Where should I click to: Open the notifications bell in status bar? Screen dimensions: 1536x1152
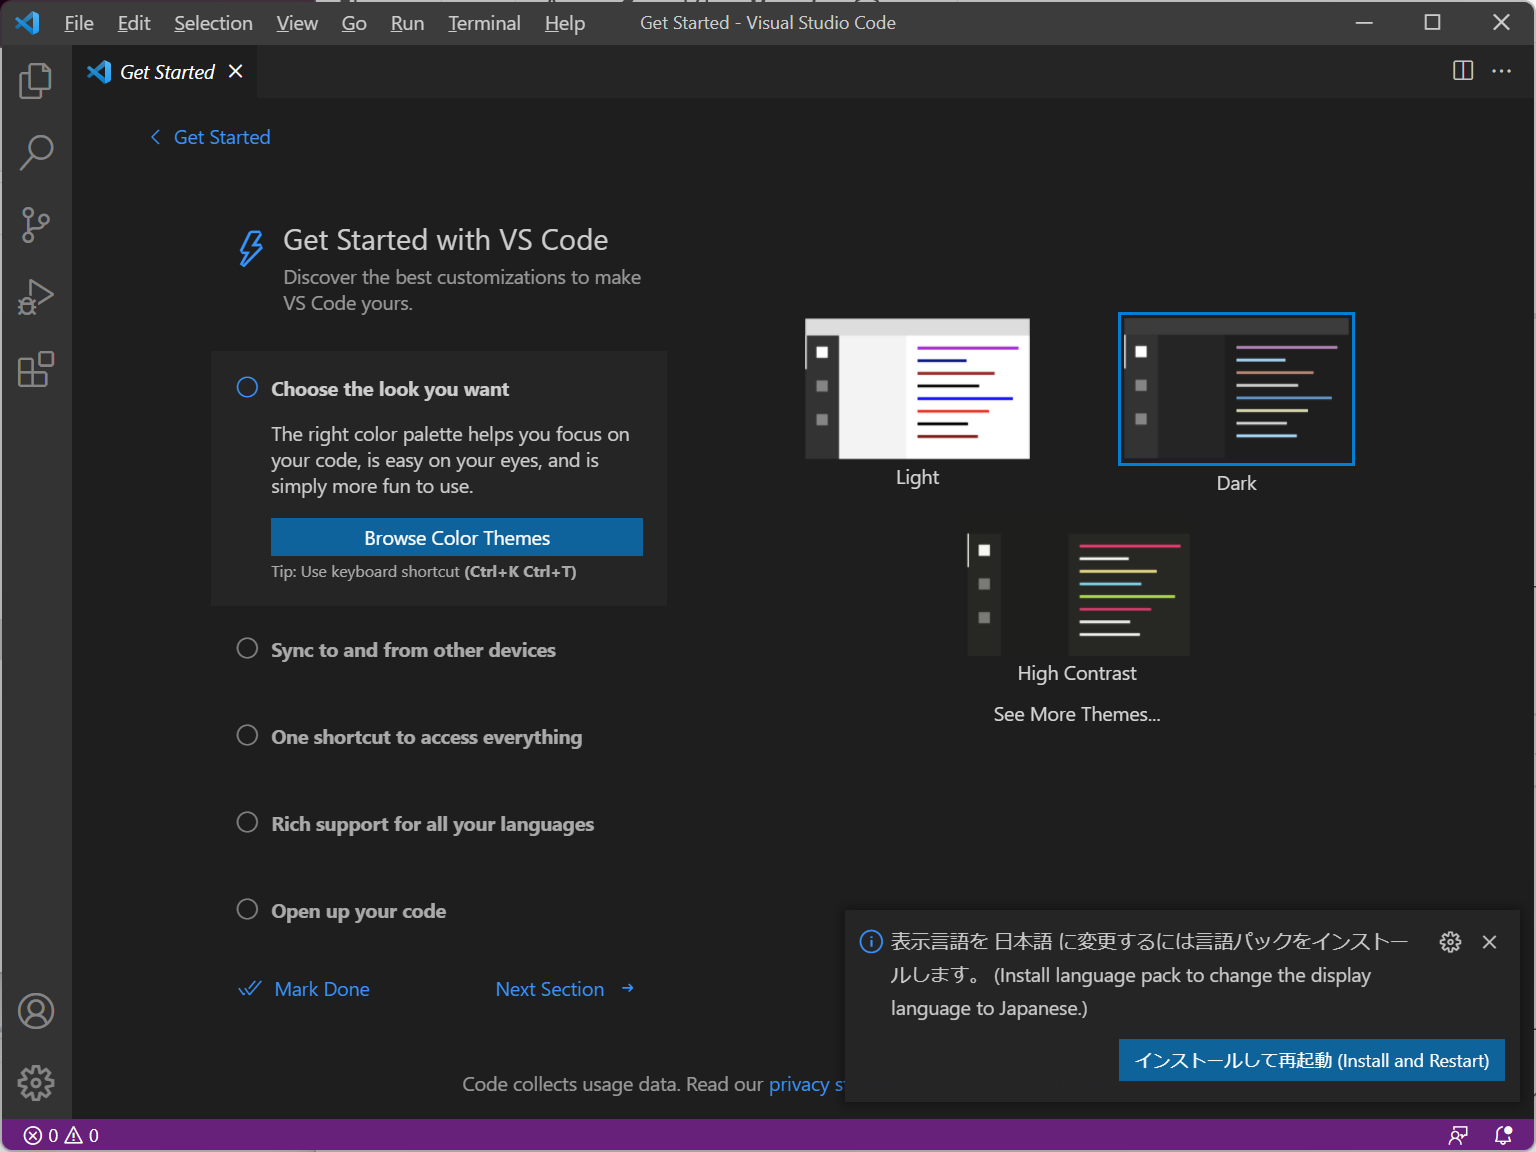pos(1503,1135)
